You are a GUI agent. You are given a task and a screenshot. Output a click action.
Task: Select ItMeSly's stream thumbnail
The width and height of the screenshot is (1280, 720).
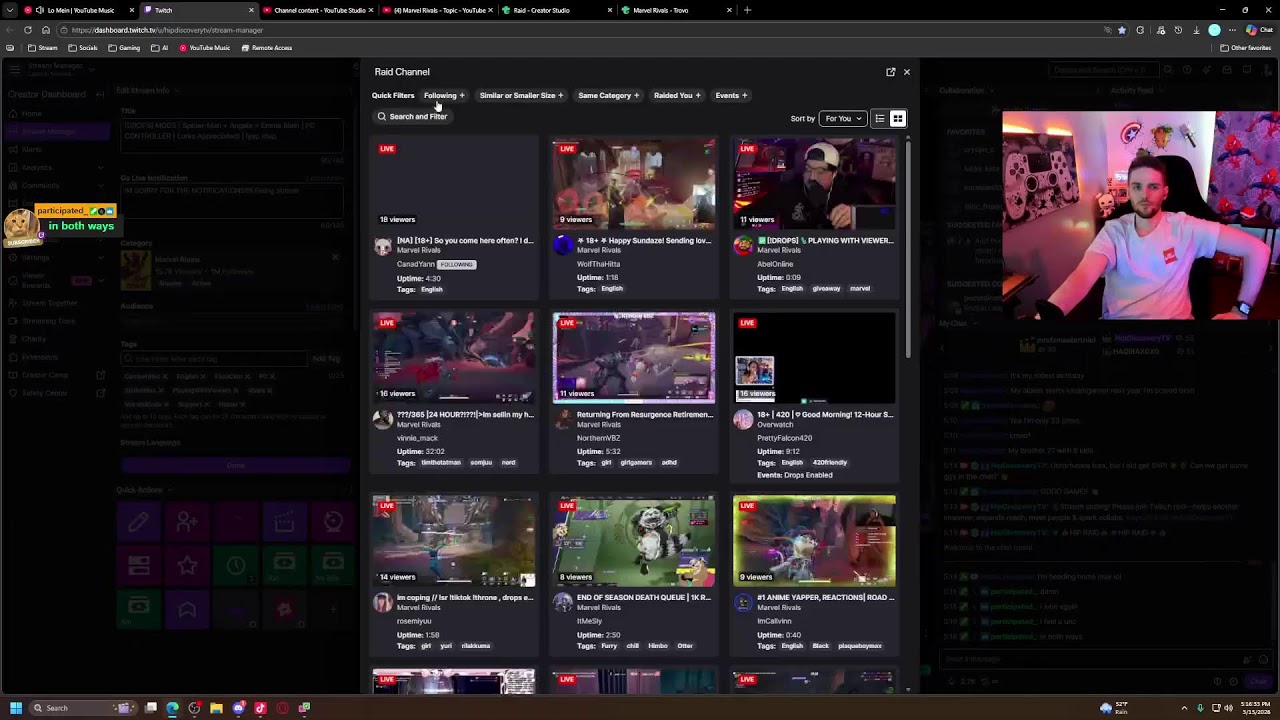pyautogui.click(x=634, y=541)
